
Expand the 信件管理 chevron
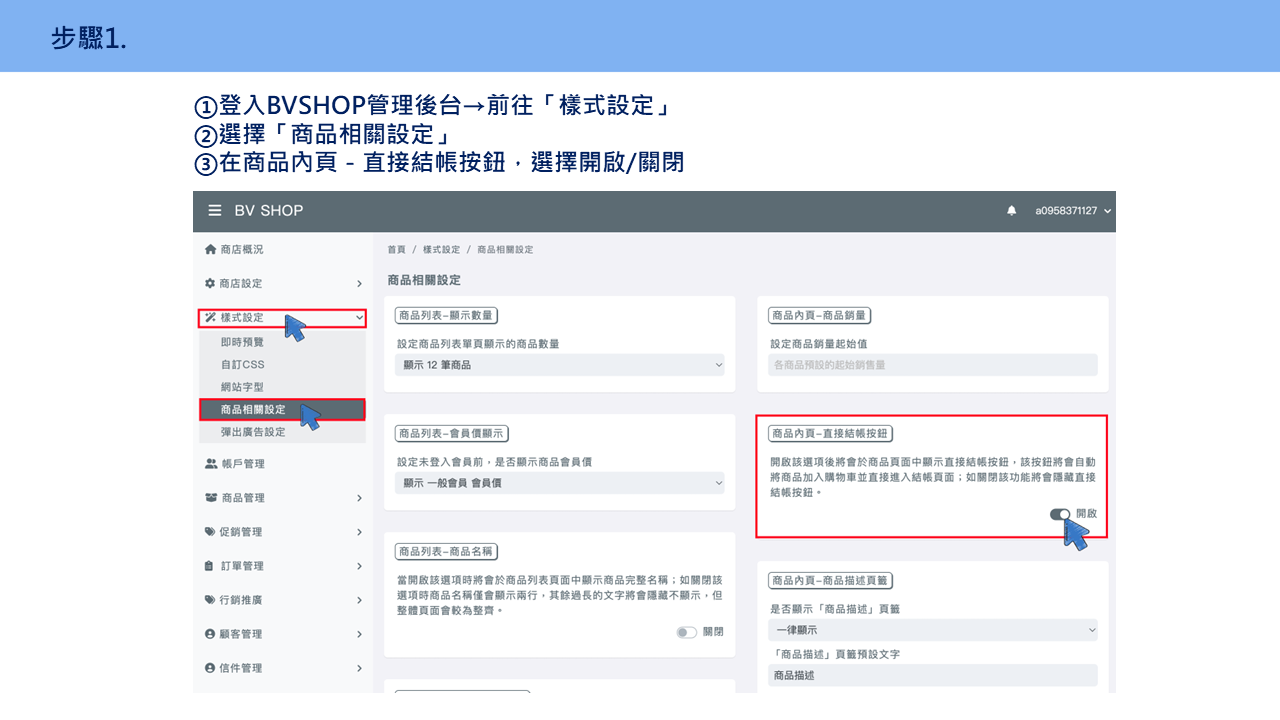(x=359, y=668)
